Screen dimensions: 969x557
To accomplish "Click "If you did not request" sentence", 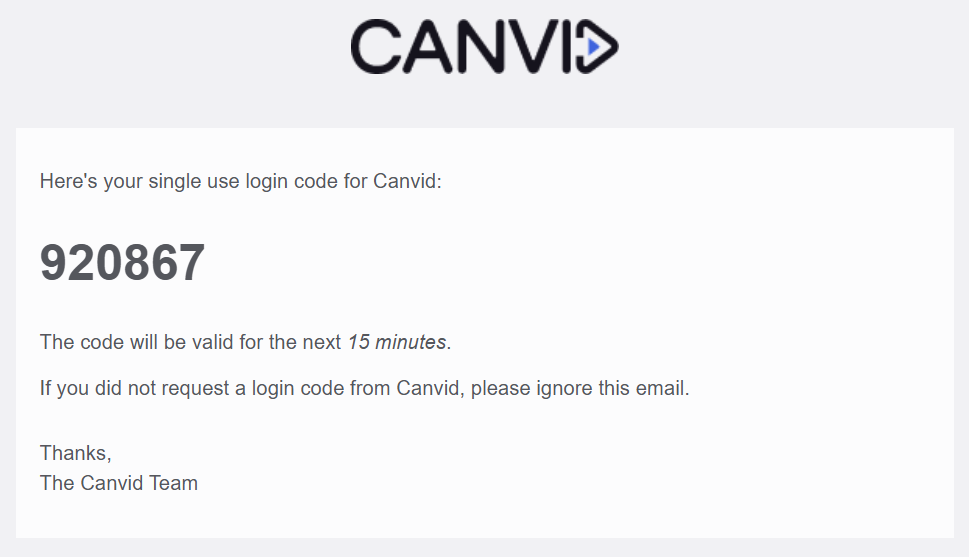I will pos(365,388).
